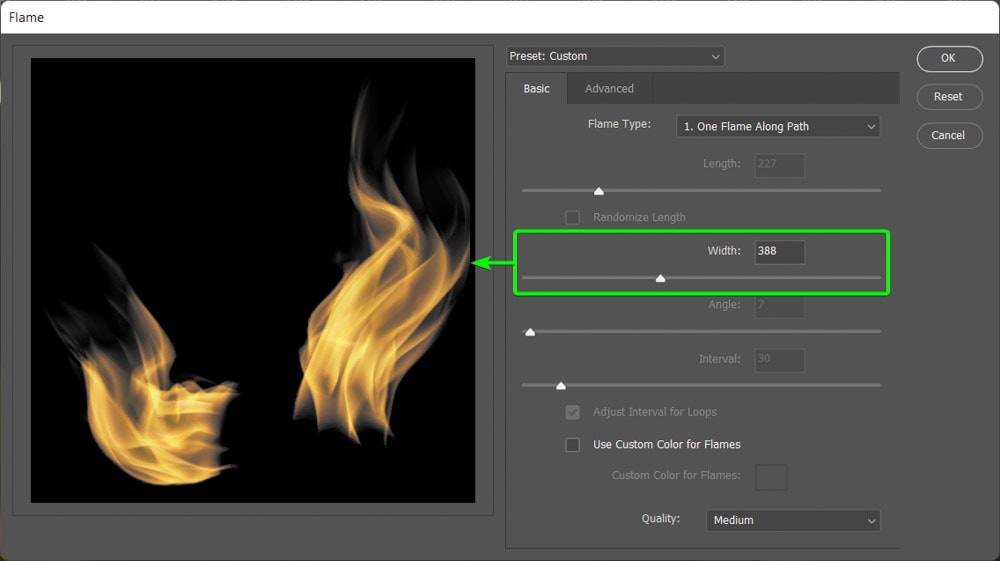Viewport: 1000px width, 561px height.
Task: Click the Reset button
Action: tap(948, 97)
